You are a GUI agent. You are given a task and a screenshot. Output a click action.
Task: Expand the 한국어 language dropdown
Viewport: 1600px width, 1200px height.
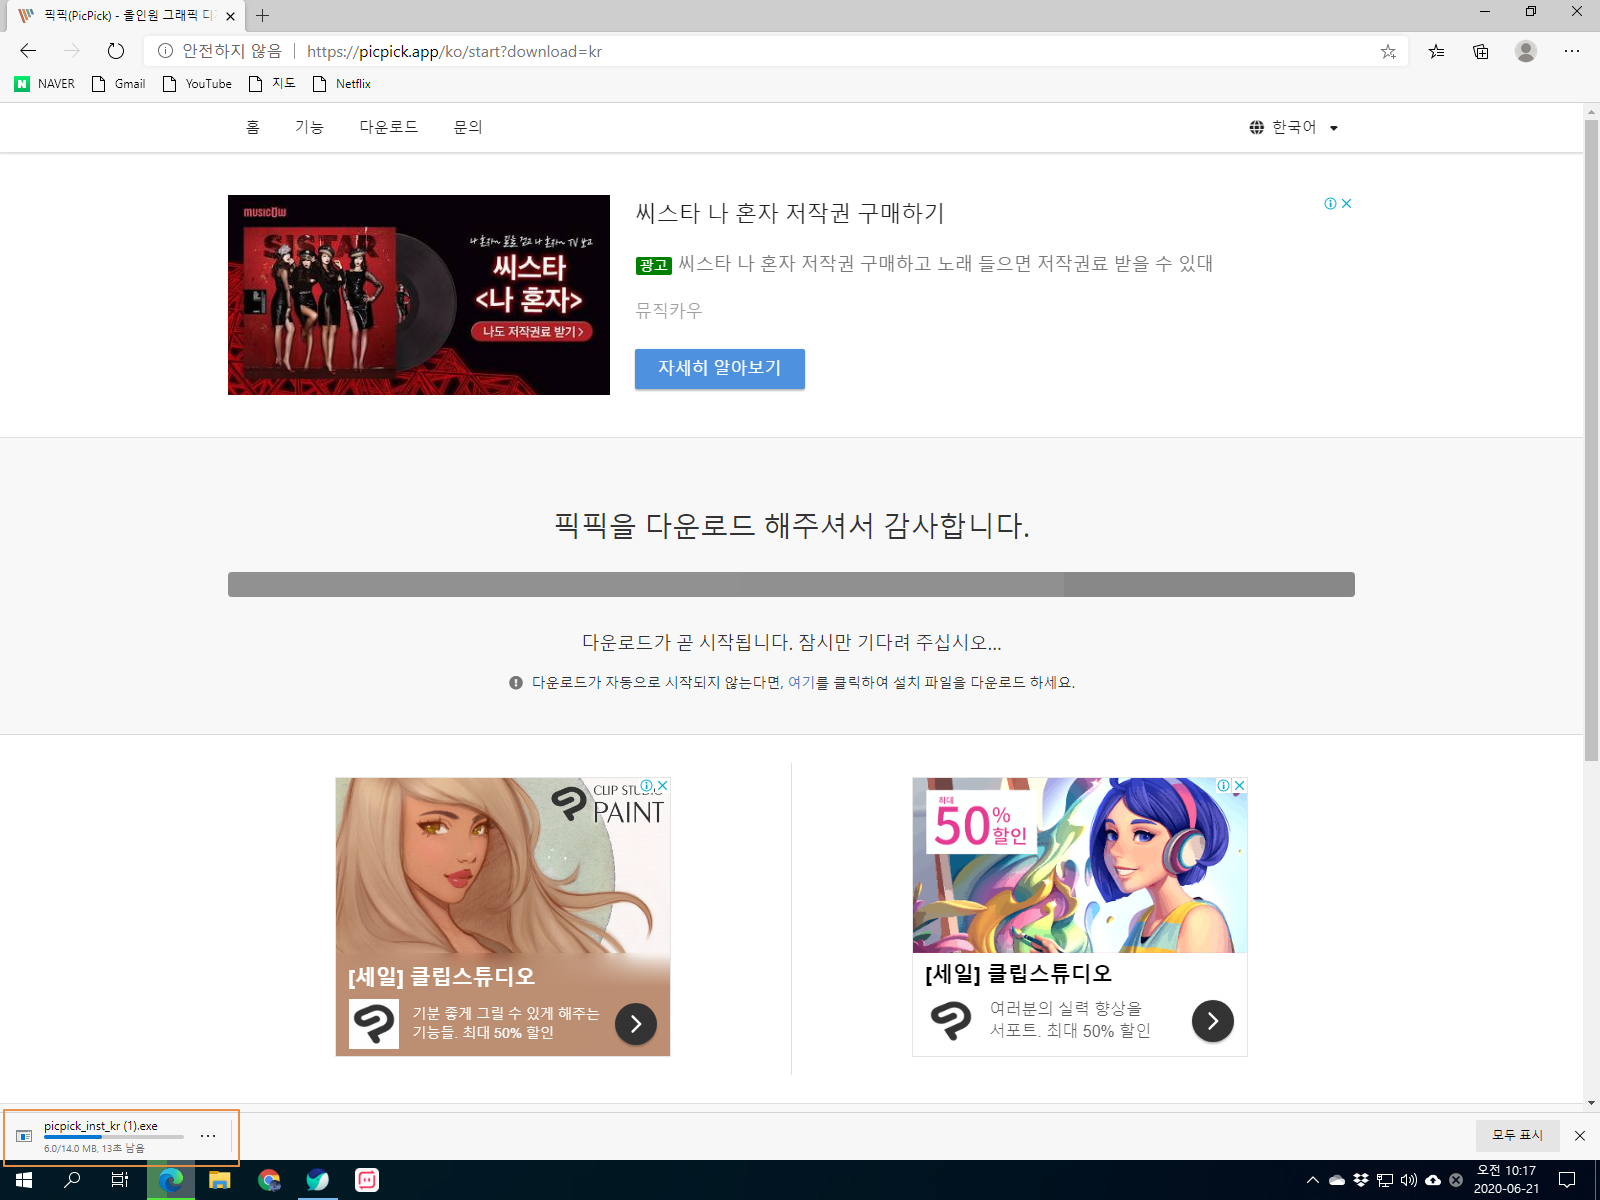pos(1293,127)
